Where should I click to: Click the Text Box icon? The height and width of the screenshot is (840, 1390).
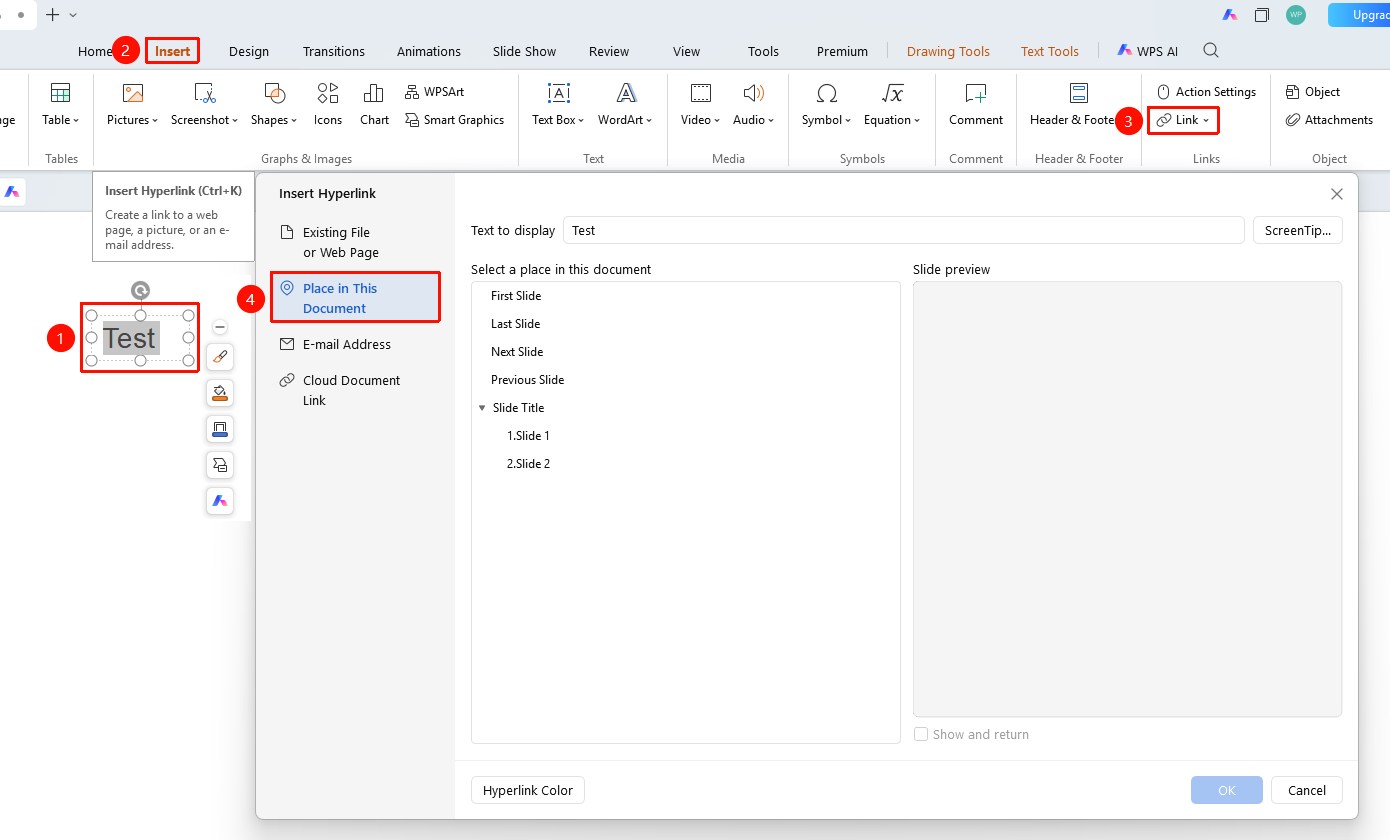(x=559, y=93)
